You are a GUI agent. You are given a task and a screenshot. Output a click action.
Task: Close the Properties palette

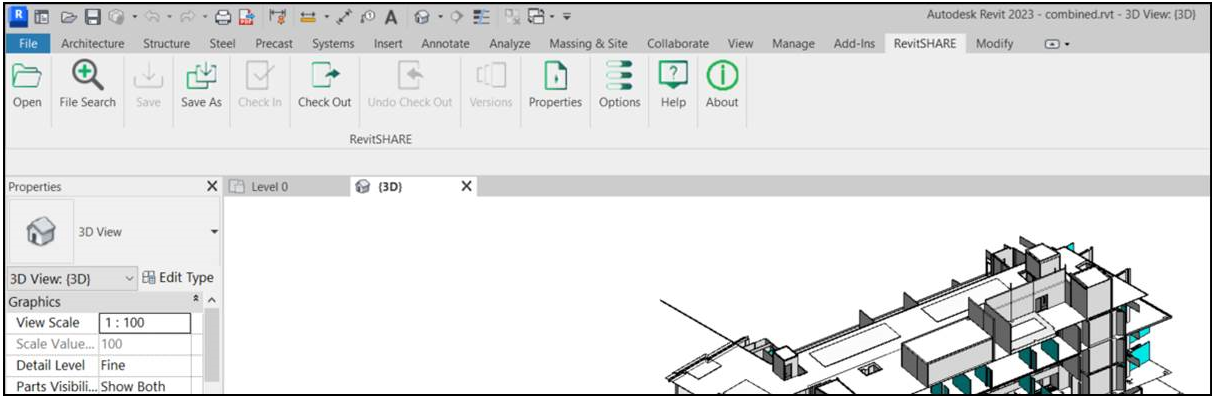coord(212,186)
